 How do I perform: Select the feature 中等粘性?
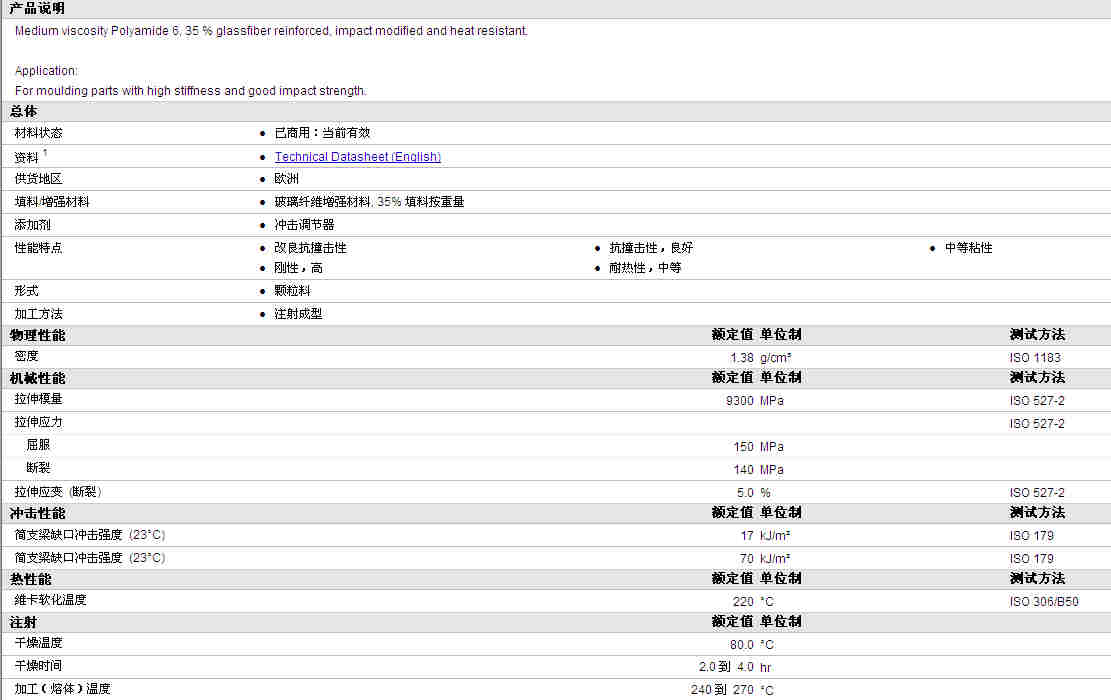click(x=969, y=248)
